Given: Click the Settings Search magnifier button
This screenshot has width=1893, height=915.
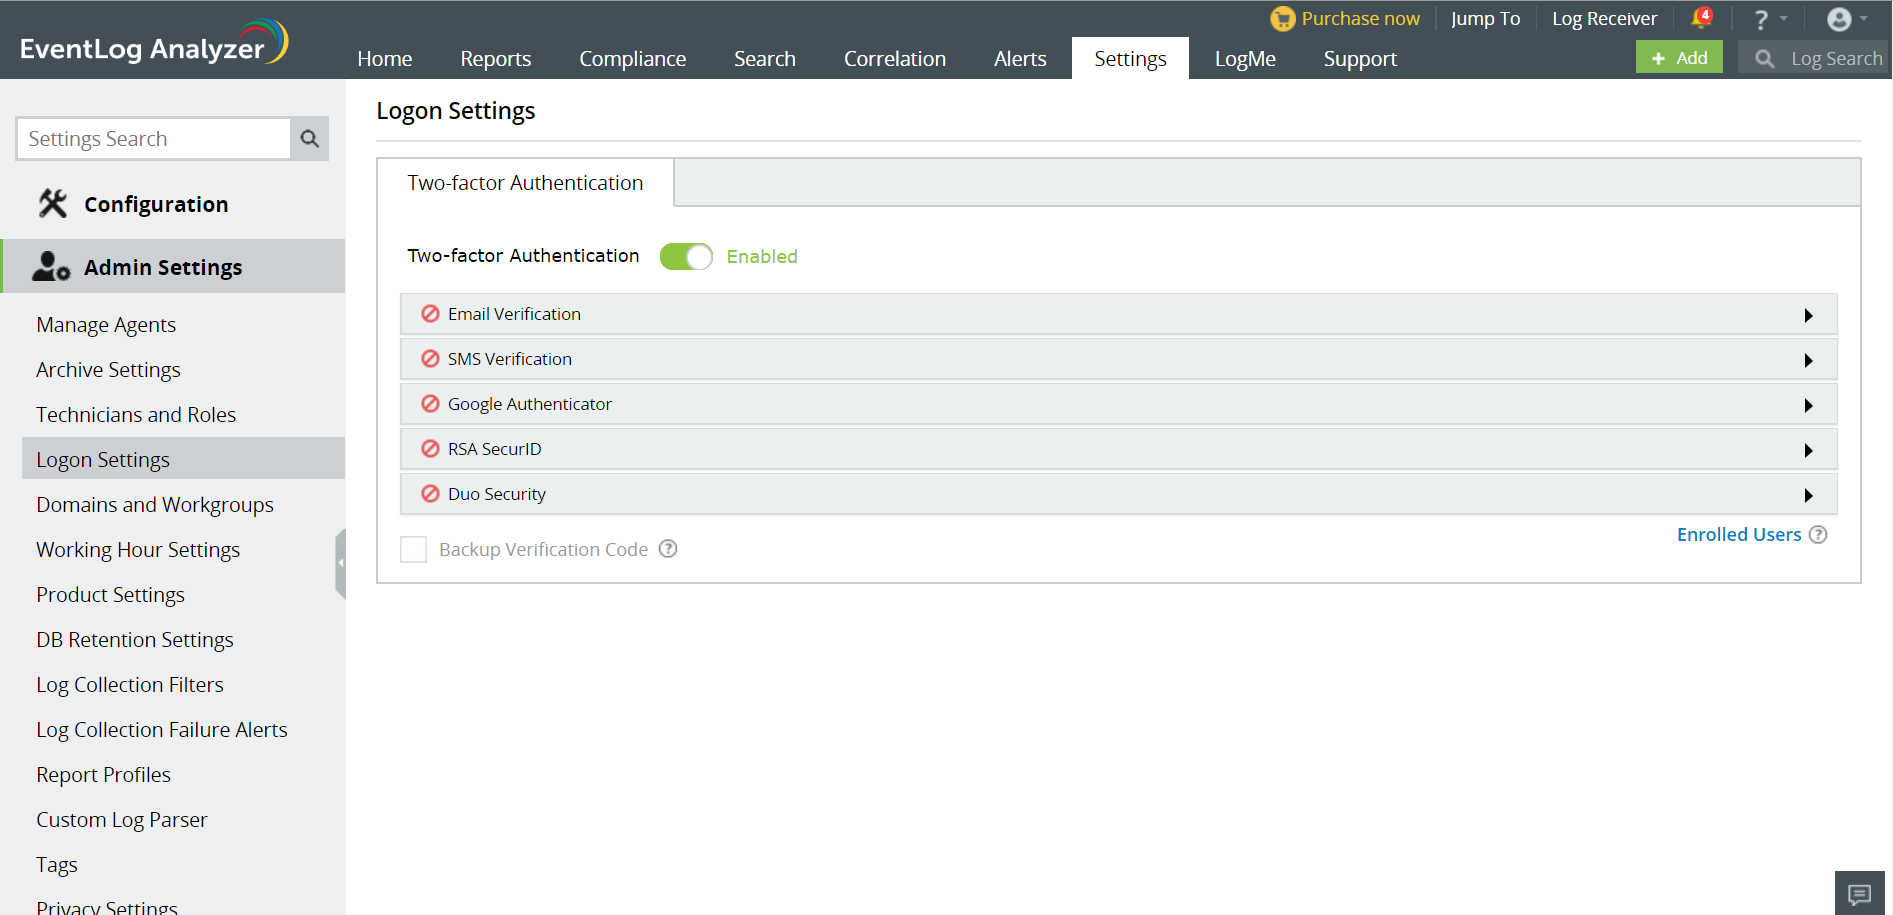Looking at the screenshot, I should [310, 139].
